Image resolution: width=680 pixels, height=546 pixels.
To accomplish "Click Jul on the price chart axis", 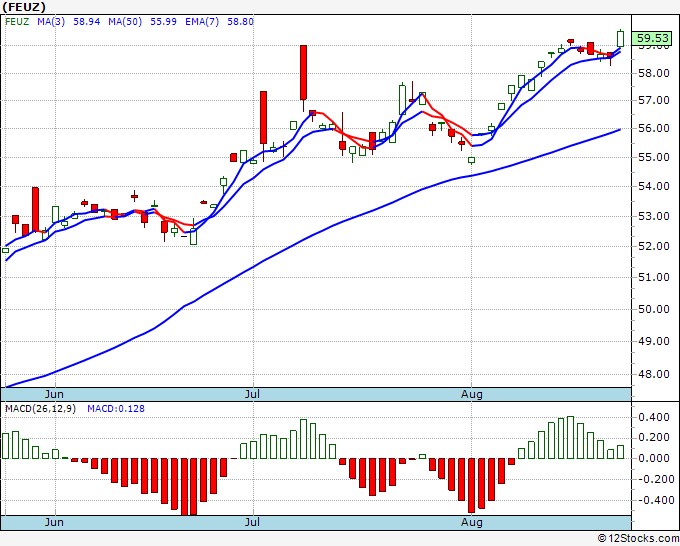I will tap(252, 394).
